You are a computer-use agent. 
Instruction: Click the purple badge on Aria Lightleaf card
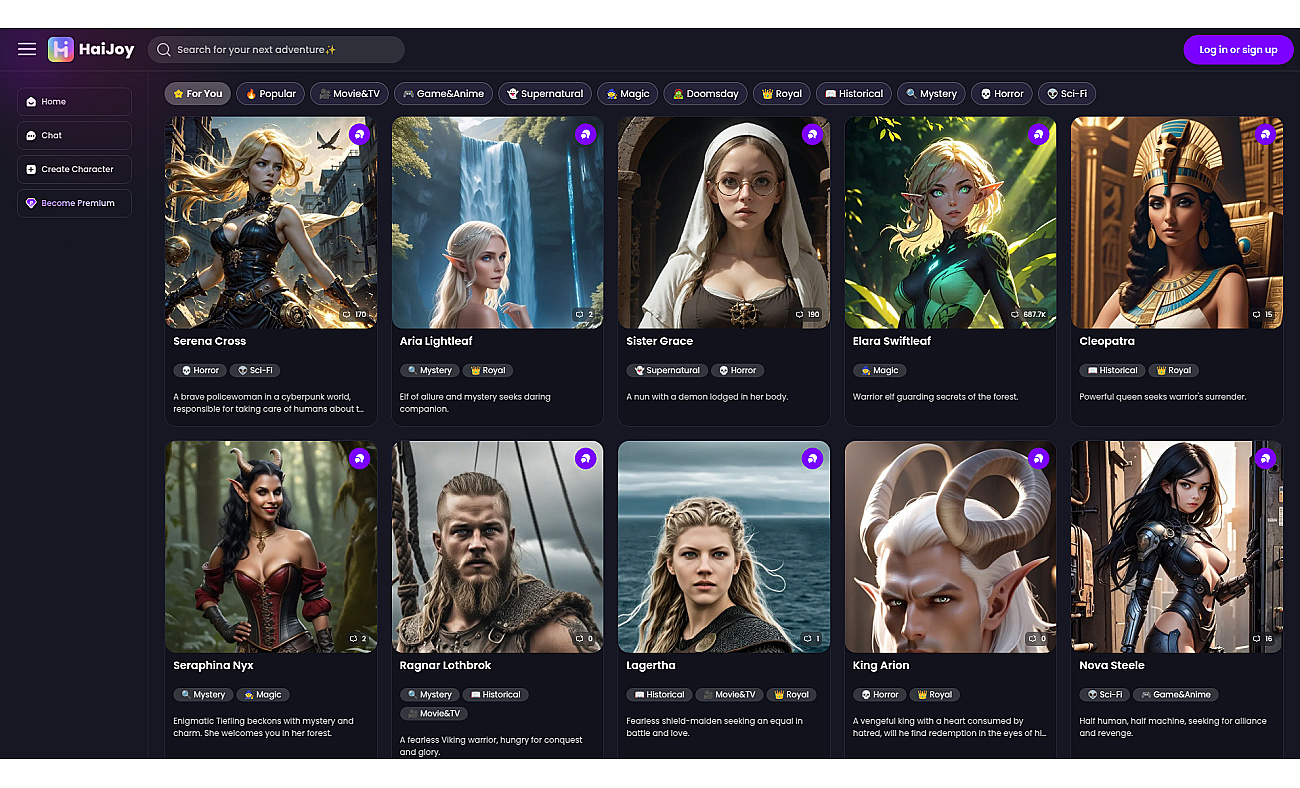[x=586, y=134]
